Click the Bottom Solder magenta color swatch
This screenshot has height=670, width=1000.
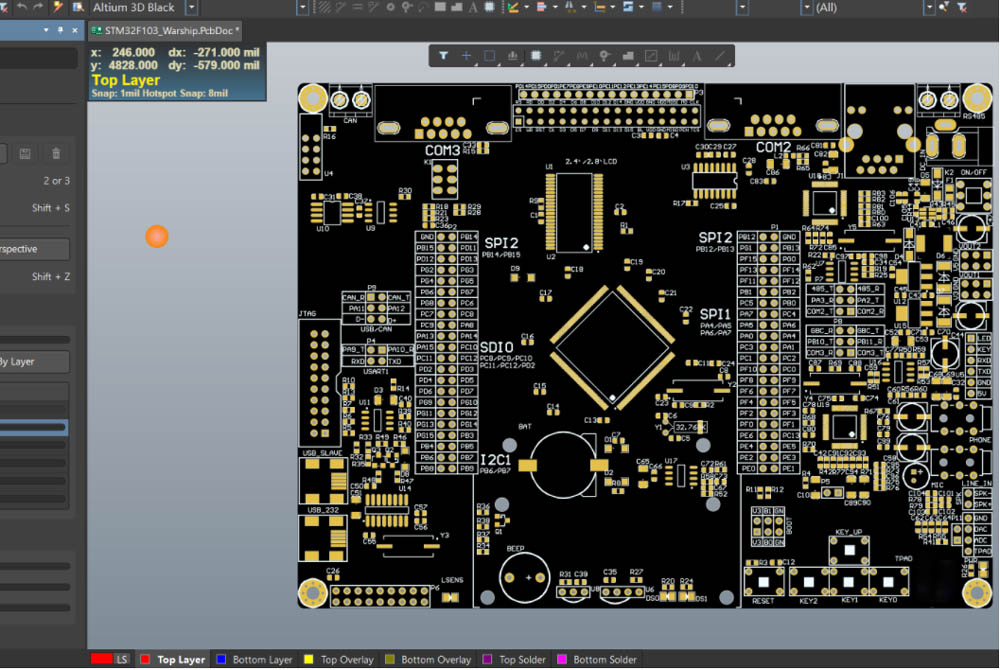click(x=562, y=660)
